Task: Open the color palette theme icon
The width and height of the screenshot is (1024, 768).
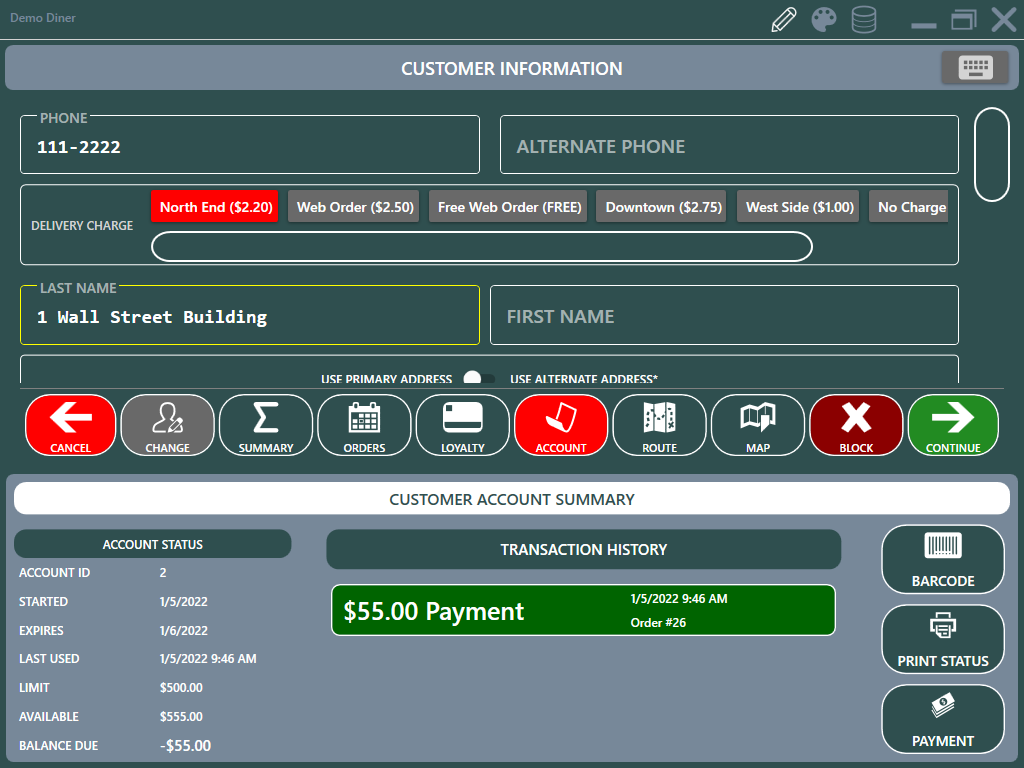Action: (x=824, y=20)
